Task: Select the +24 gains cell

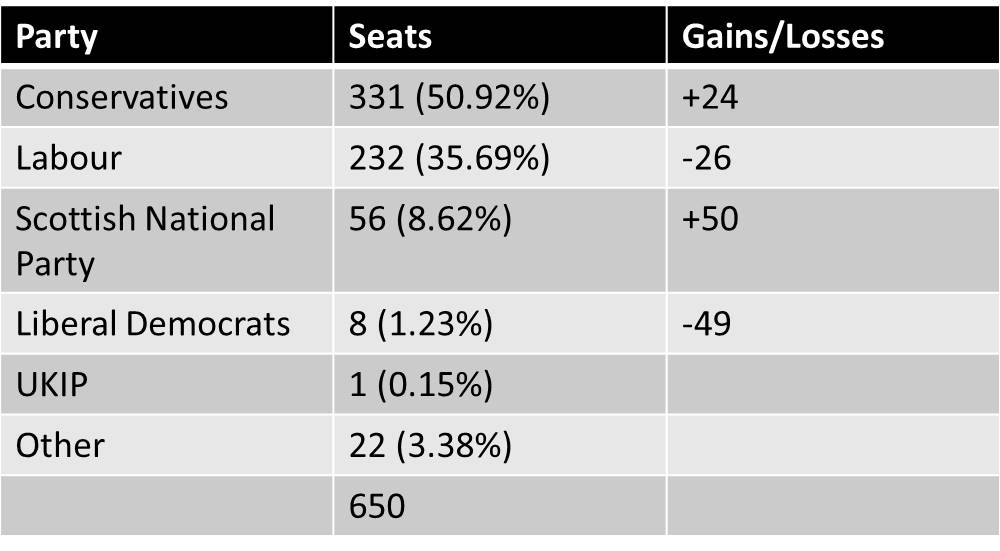Action: [709, 97]
